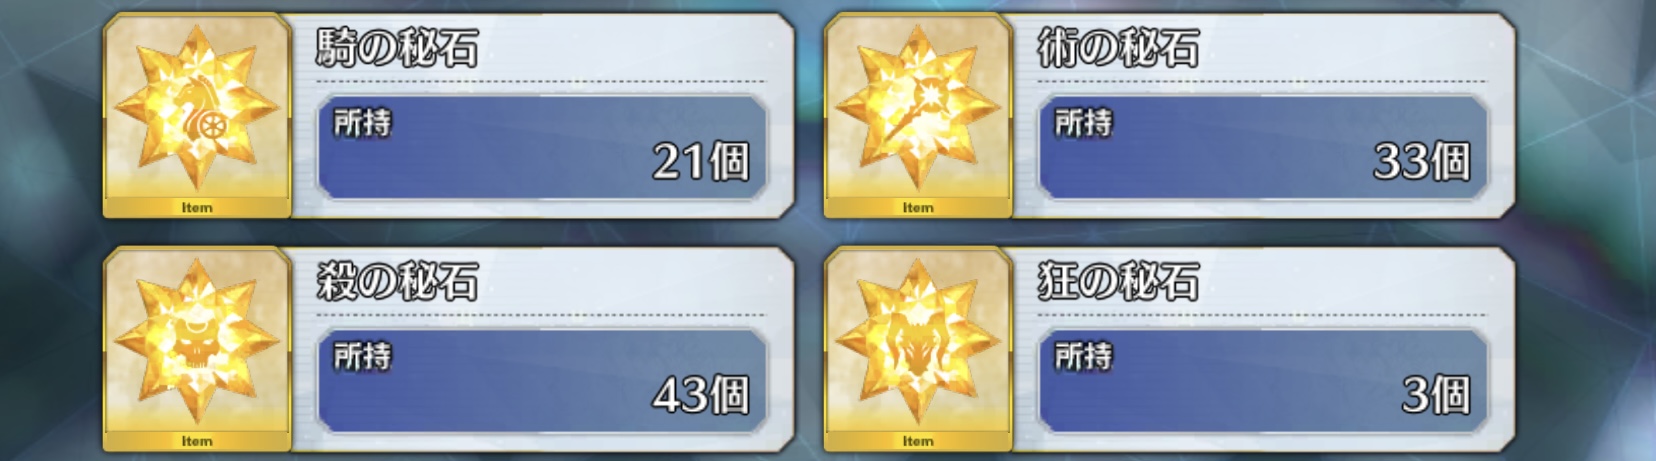The width and height of the screenshot is (1656, 461).
Task: Click the 術の秘石 item title
Action: pyautogui.click(x=1118, y=48)
